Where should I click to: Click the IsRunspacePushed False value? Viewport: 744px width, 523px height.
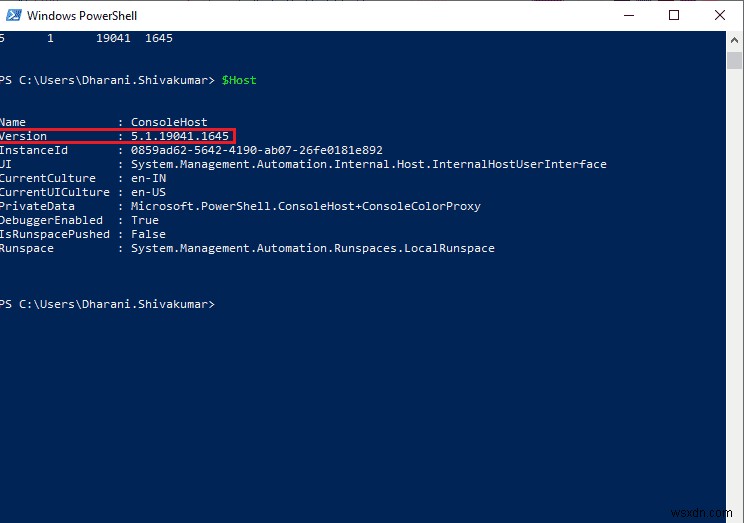[148, 234]
